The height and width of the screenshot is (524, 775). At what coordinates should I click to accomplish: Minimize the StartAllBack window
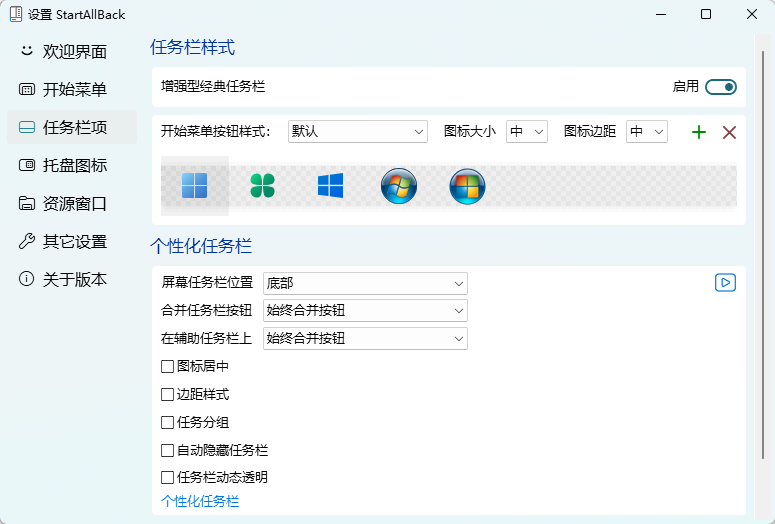[661, 14]
